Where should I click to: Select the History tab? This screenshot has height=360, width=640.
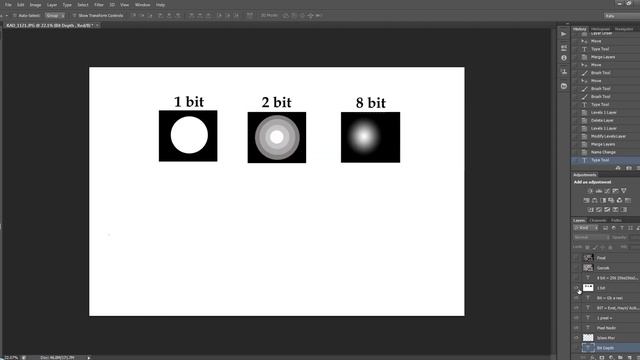579,29
